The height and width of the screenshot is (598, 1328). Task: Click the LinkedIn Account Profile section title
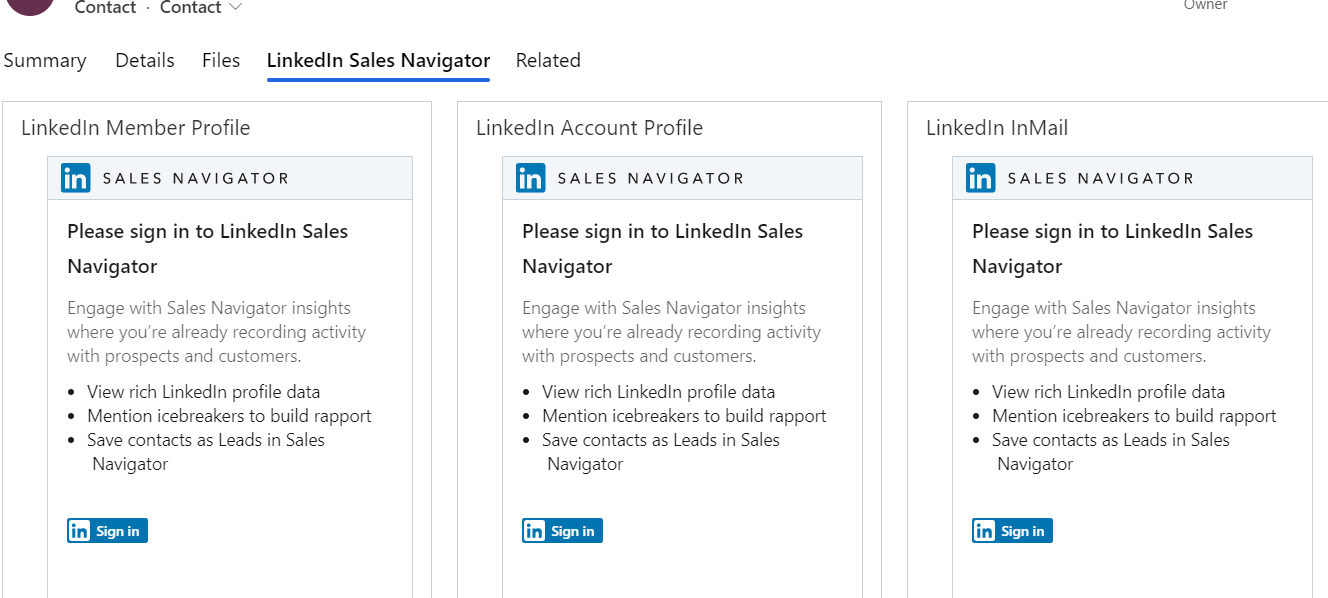pyautogui.click(x=589, y=128)
